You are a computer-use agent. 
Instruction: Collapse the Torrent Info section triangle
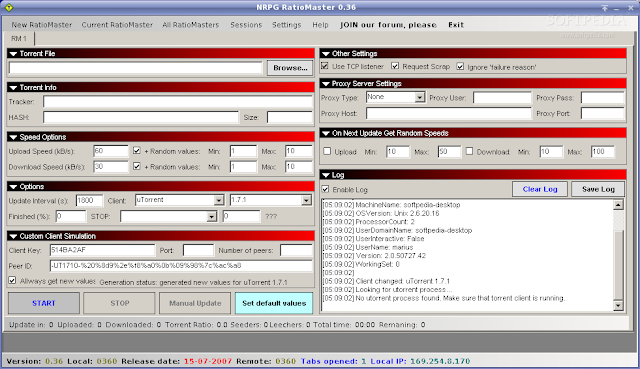coord(13,88)
